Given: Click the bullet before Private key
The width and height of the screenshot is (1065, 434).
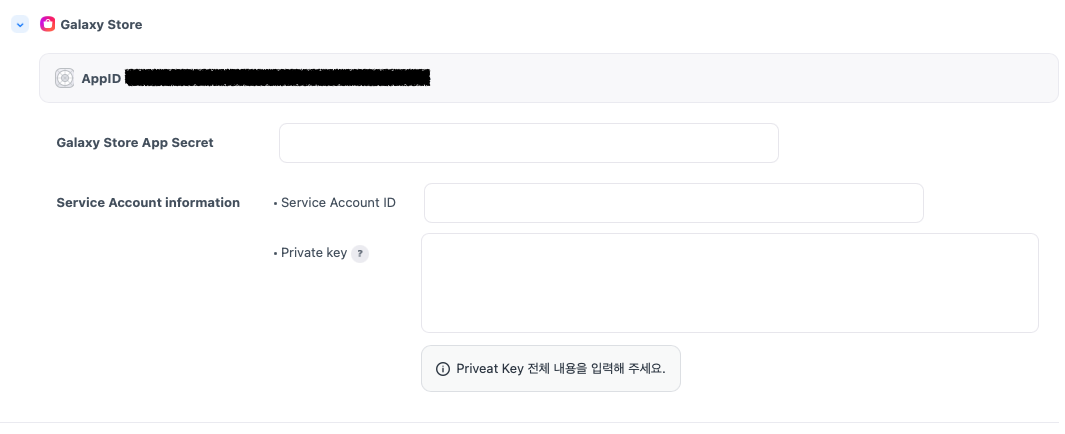Looking at the screenshot, I should tap(275, 254).
